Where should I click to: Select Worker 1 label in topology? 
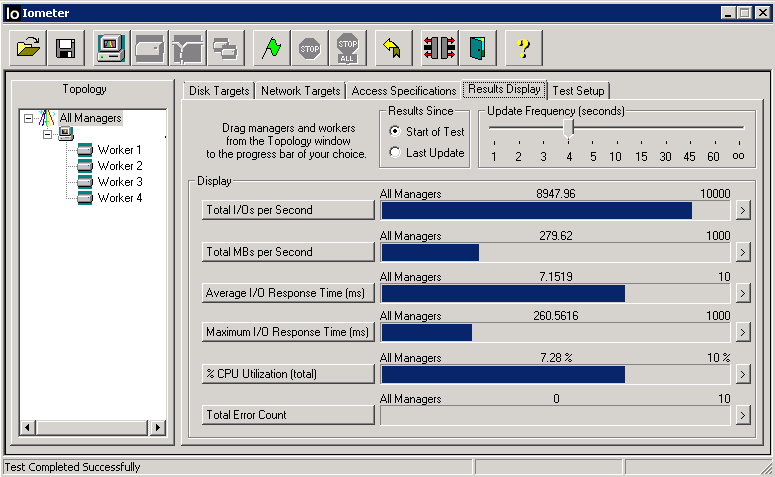tap(120, 149)
